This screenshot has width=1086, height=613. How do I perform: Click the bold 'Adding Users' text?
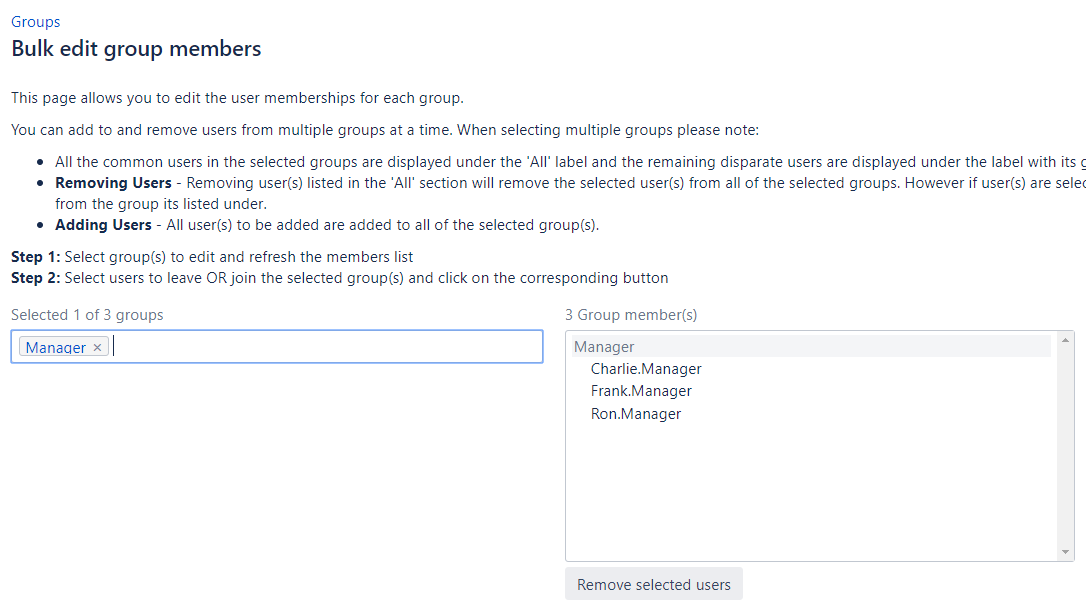(x=103, y=225)
